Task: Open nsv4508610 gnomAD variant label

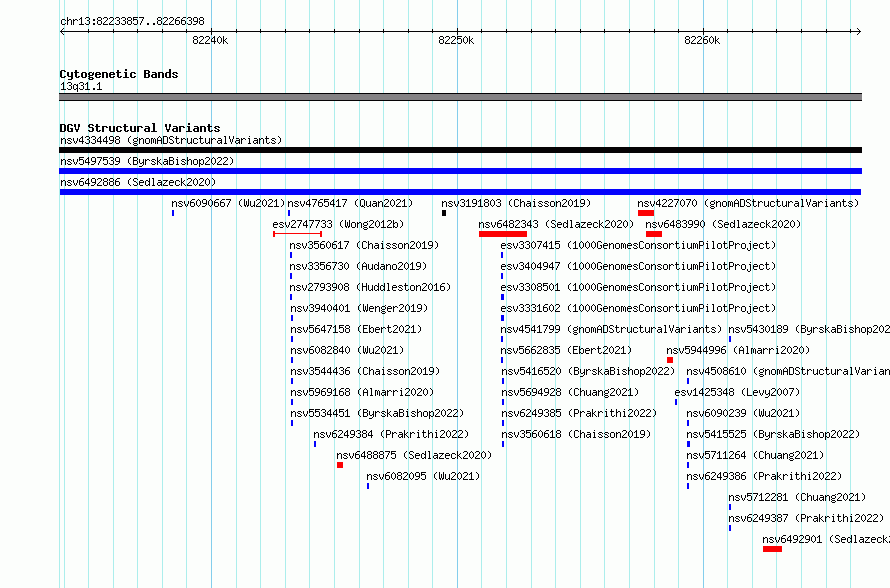Action: tap(788, 371)
